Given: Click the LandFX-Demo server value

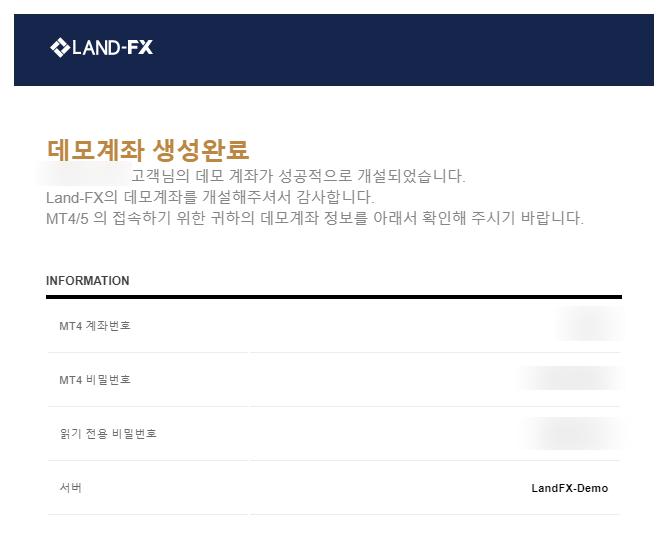Looking at the screenshot, I should tap(570, 488).
